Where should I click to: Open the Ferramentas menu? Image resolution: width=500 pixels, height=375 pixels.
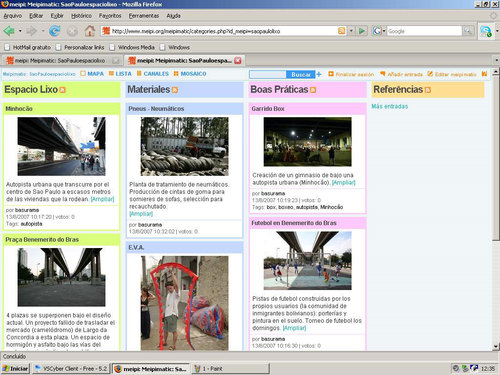coord(144,16)
